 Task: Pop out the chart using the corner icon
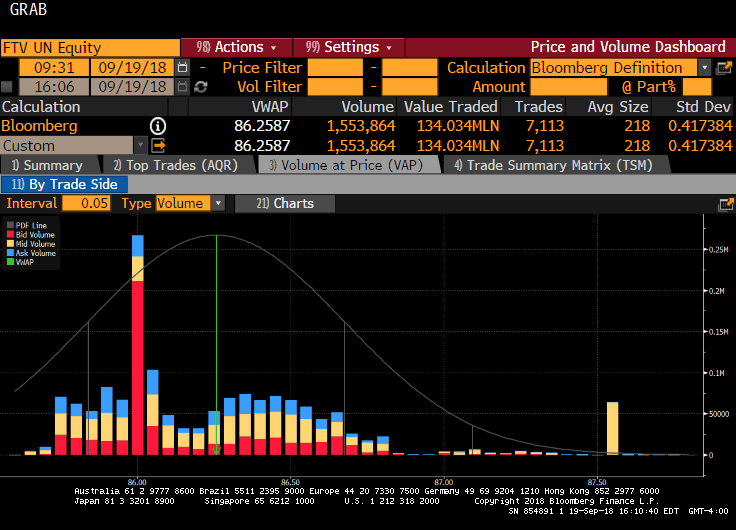click(x=726, y=204)
